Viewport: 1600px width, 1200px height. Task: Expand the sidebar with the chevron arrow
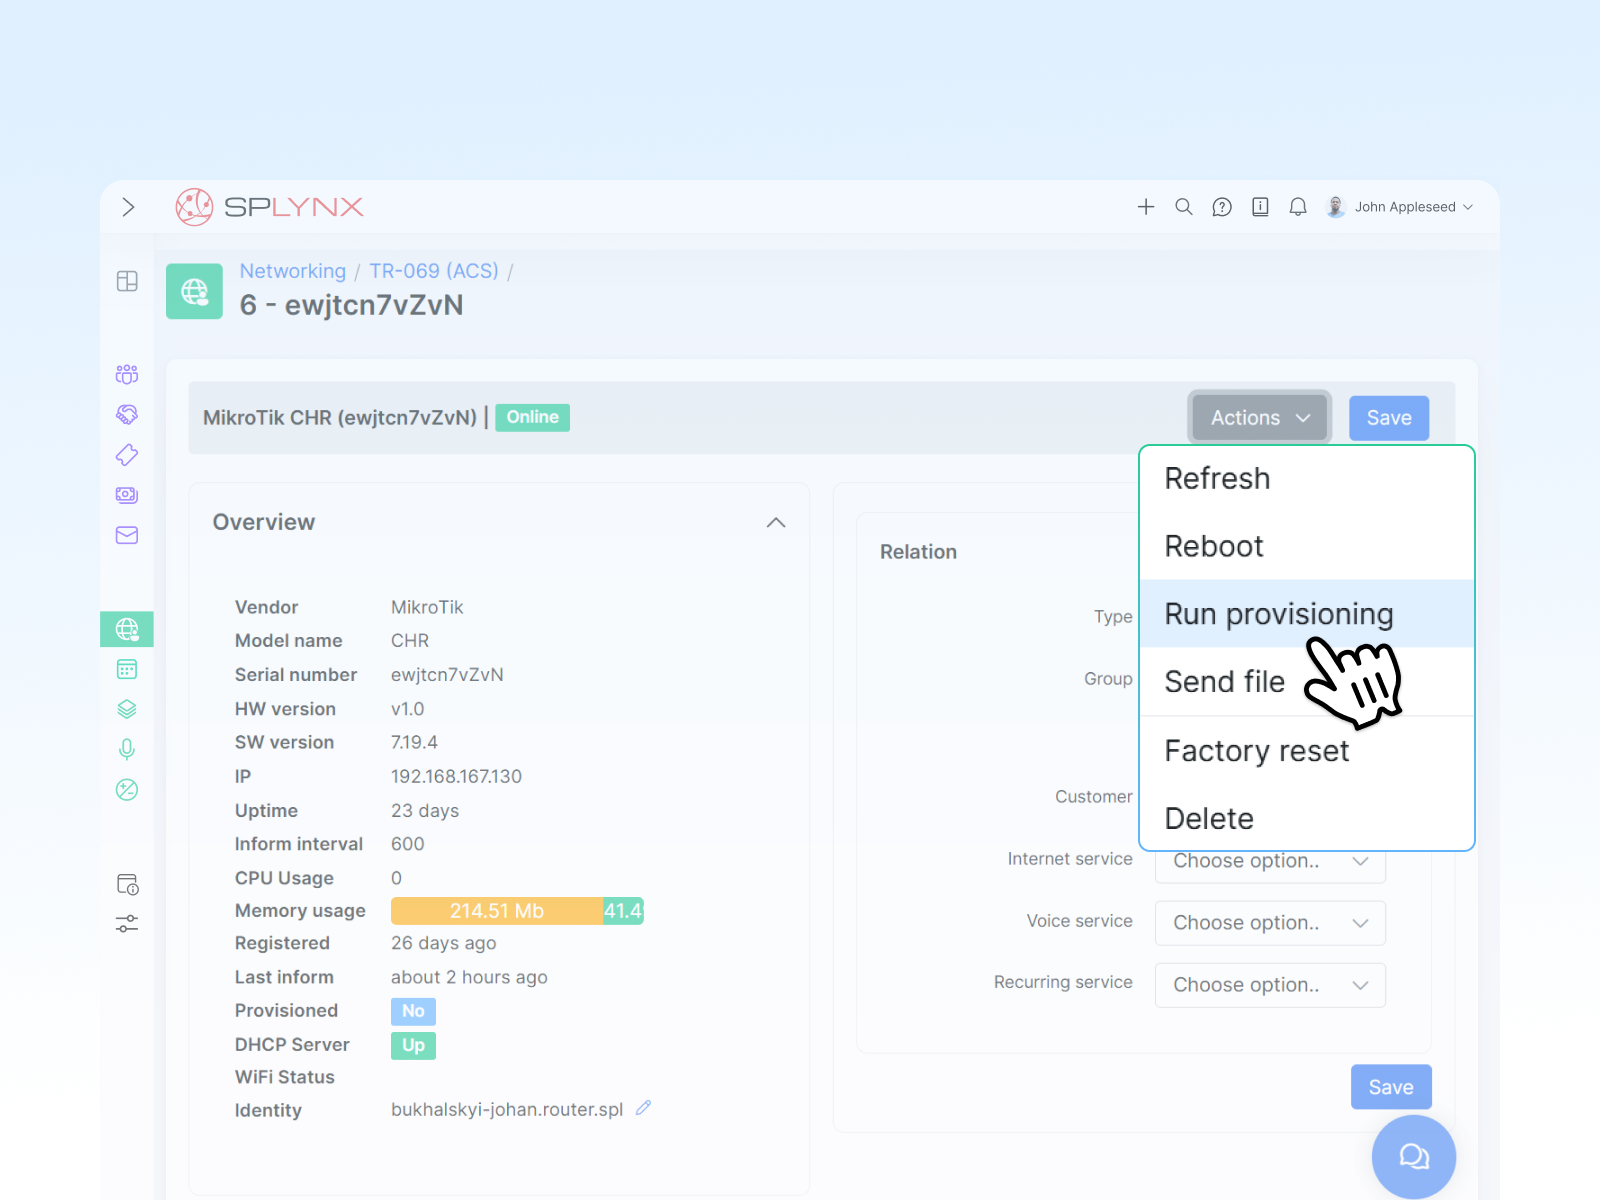tap(127, 207)
